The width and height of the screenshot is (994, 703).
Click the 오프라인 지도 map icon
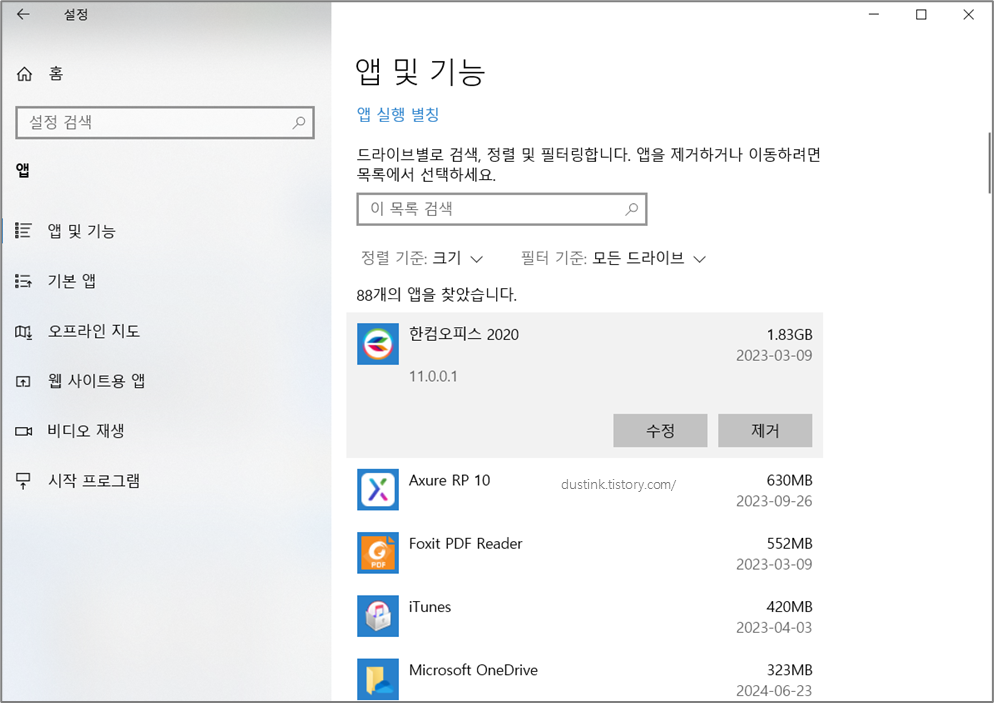coord(23,331)
